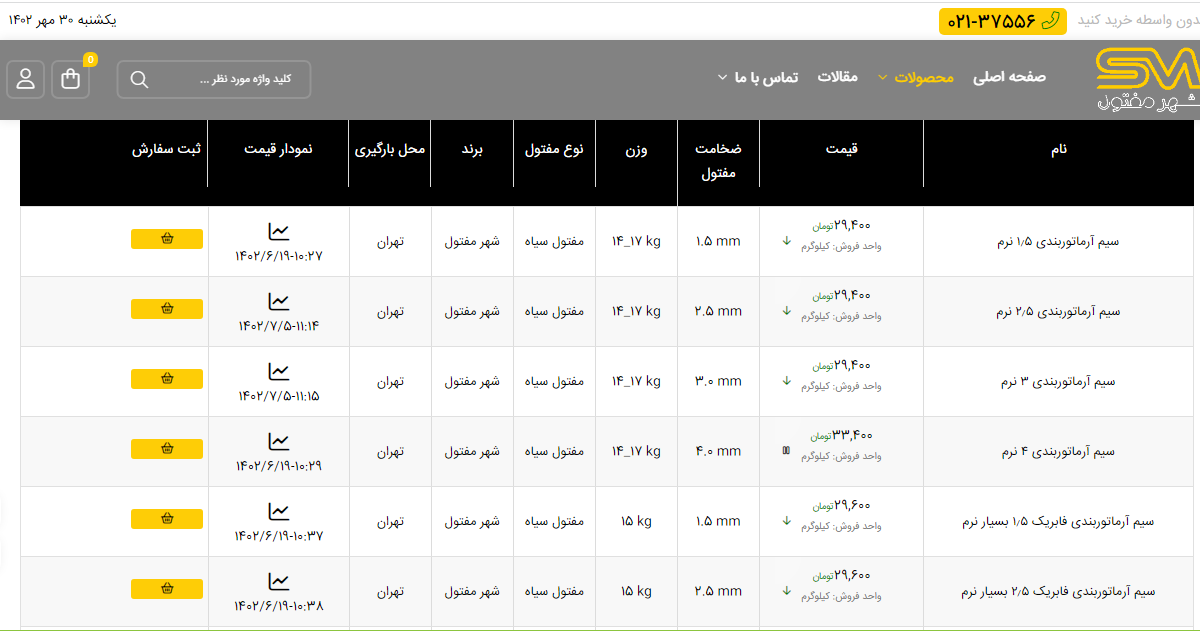Add سیم آرماتوربندی ۳ نرم to cart
This screenshot has width=1200, height=631.
coord(167,379)
